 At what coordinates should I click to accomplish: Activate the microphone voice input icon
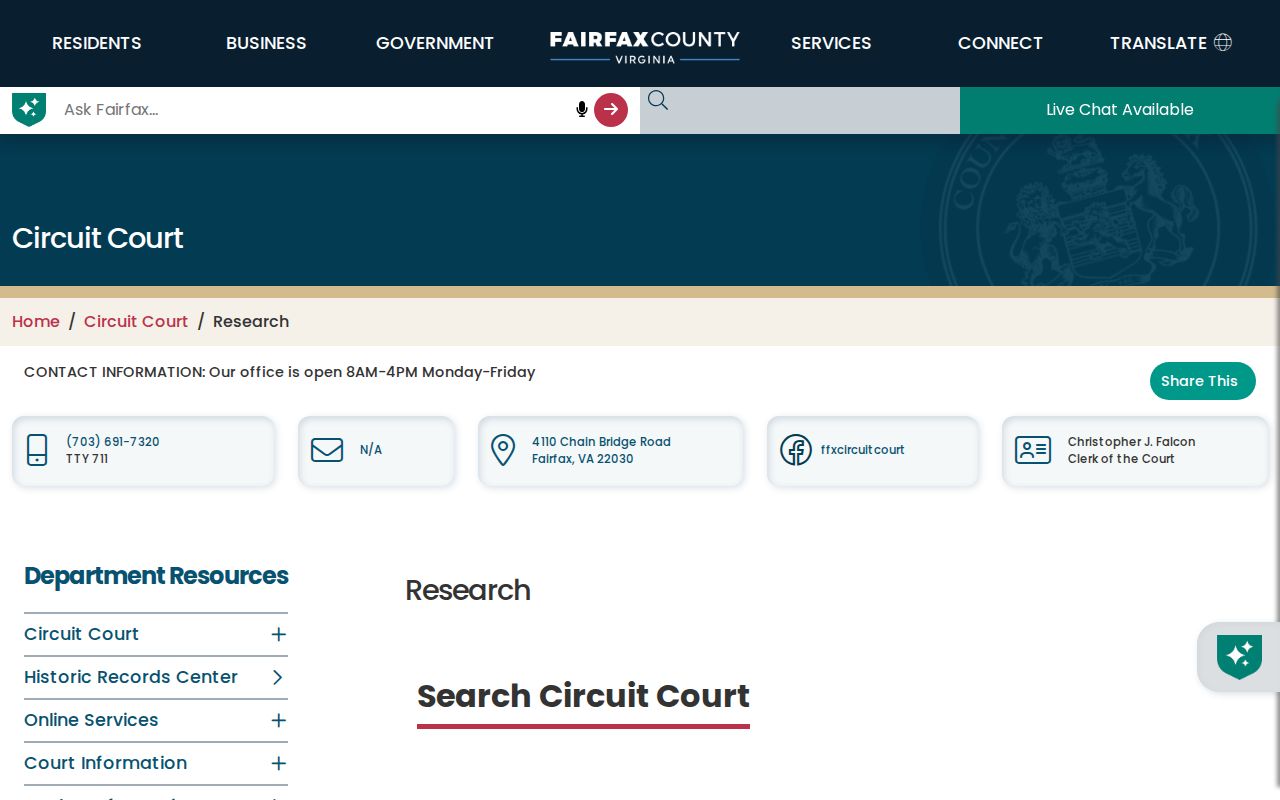click(582, 109)
